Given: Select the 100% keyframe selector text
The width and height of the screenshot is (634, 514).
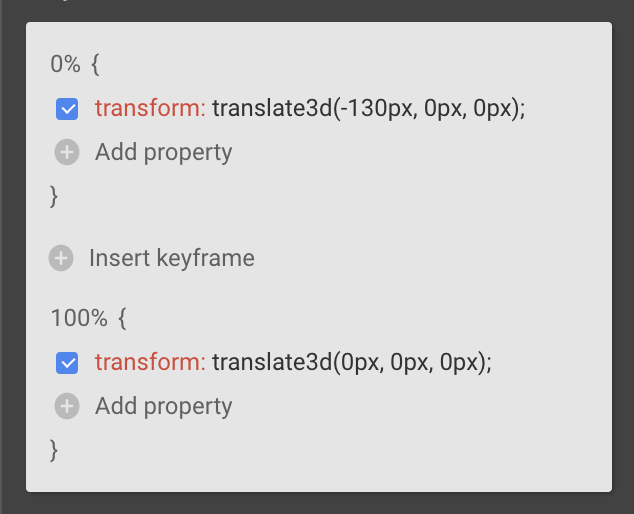Looking at the screenshot, I should (78, 319).
